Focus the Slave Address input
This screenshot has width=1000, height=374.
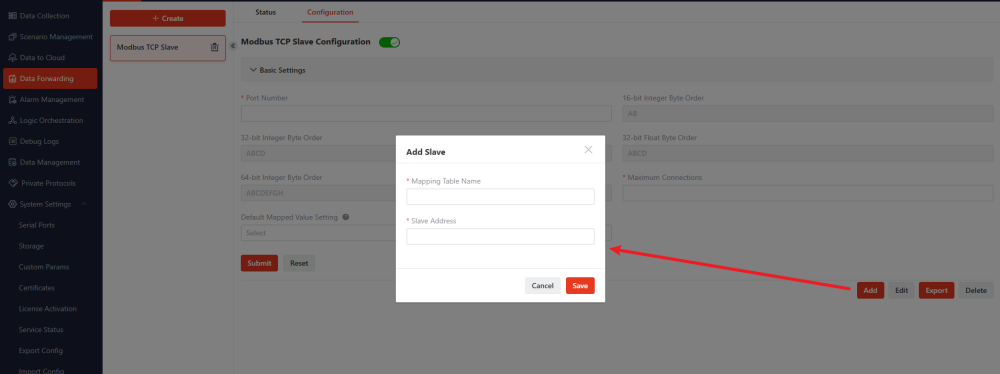(501, 236)
